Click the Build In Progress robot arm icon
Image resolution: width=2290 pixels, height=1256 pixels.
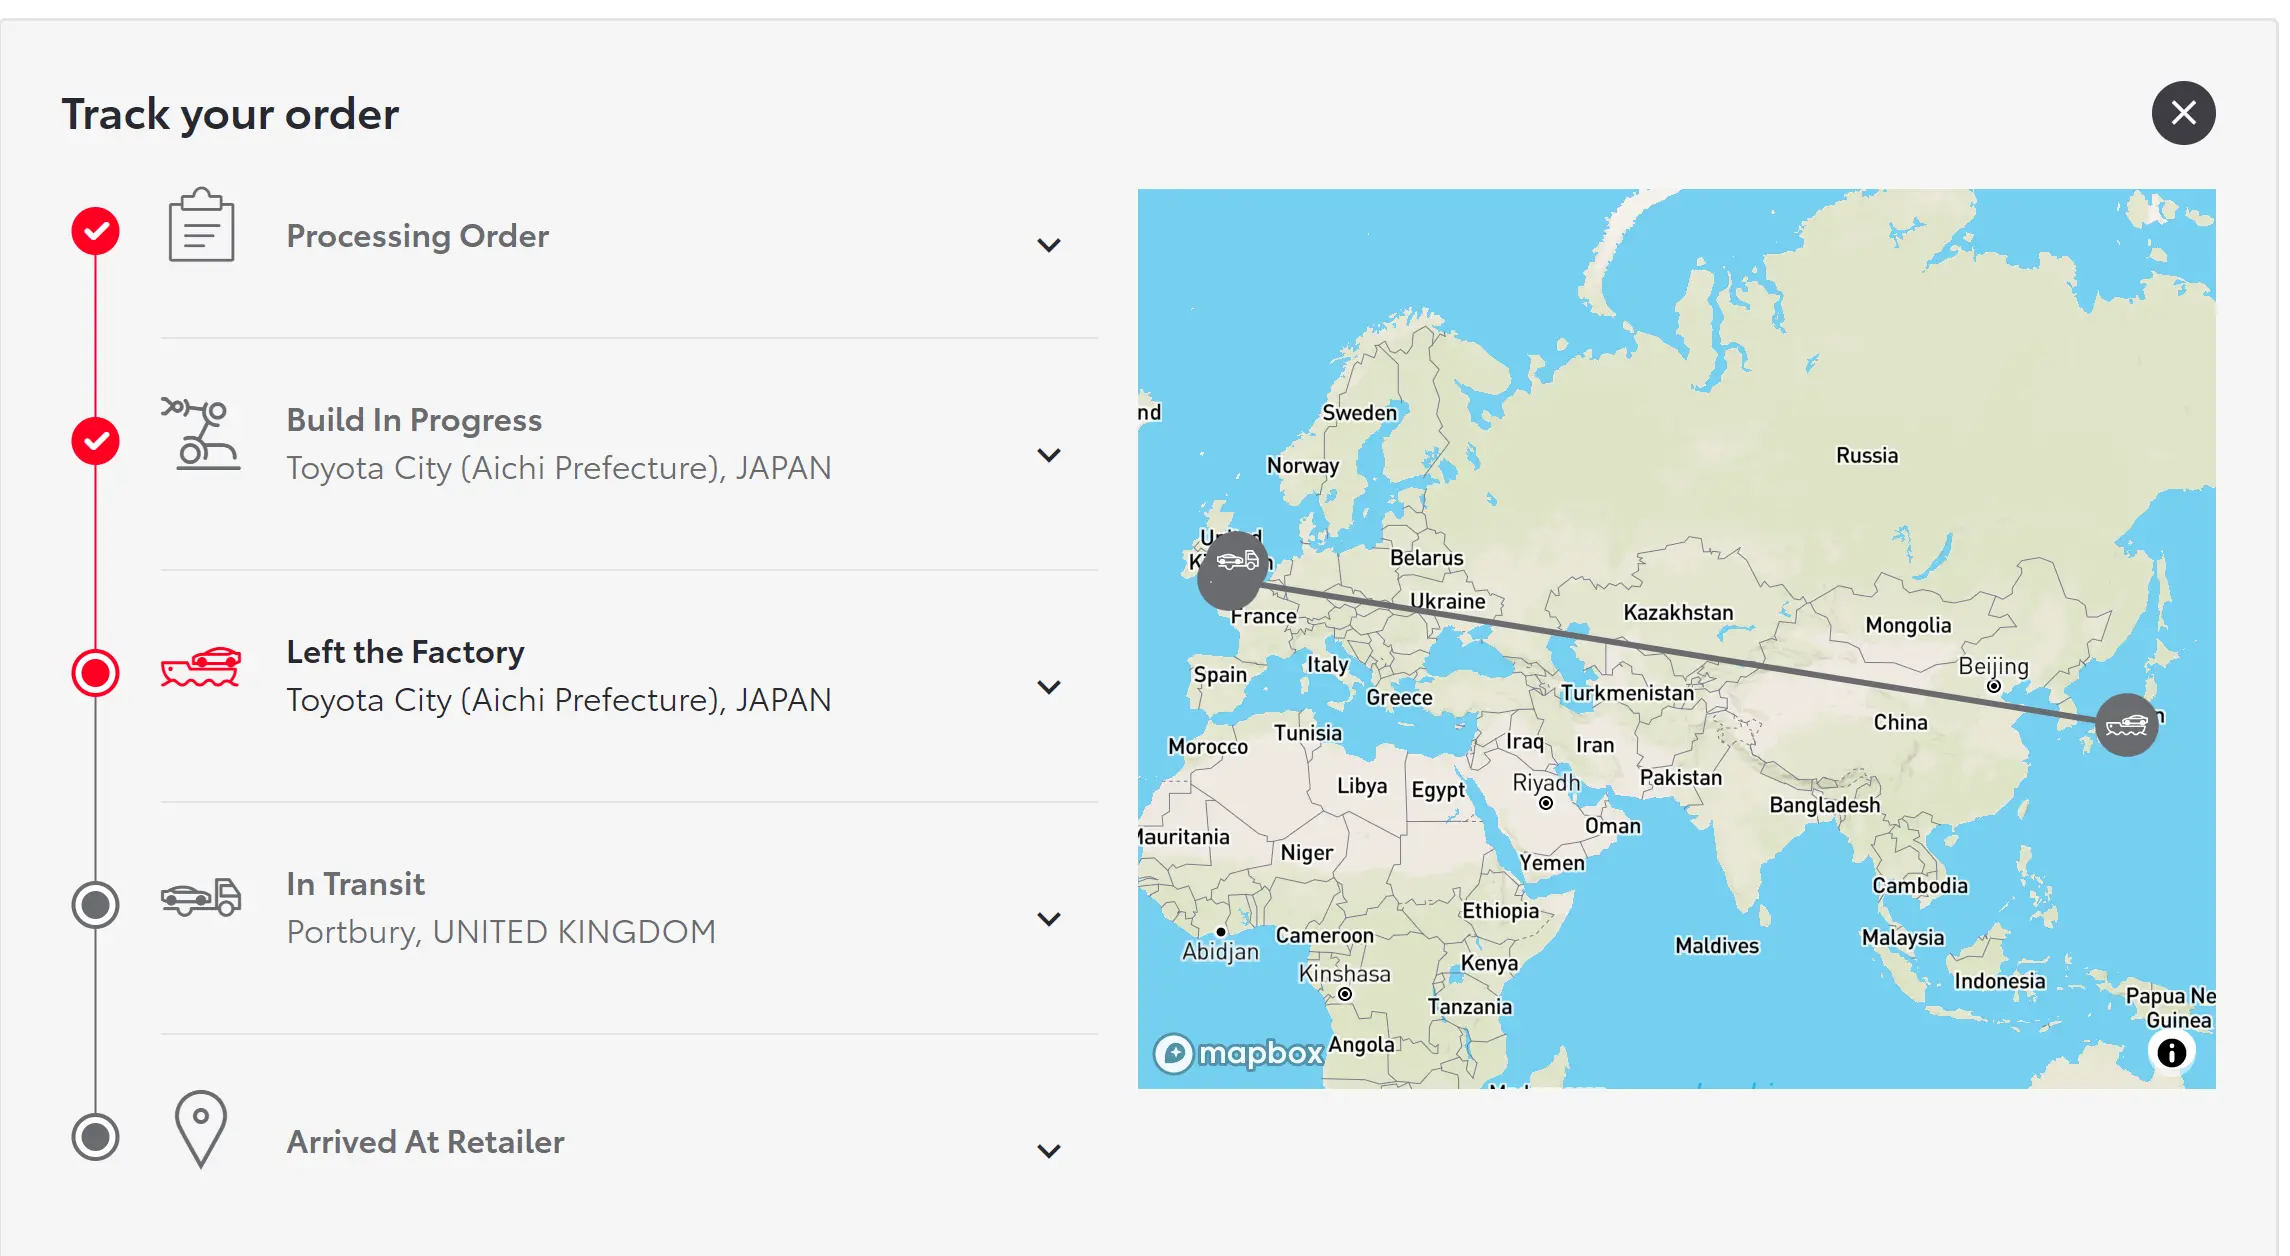(200, 434)
